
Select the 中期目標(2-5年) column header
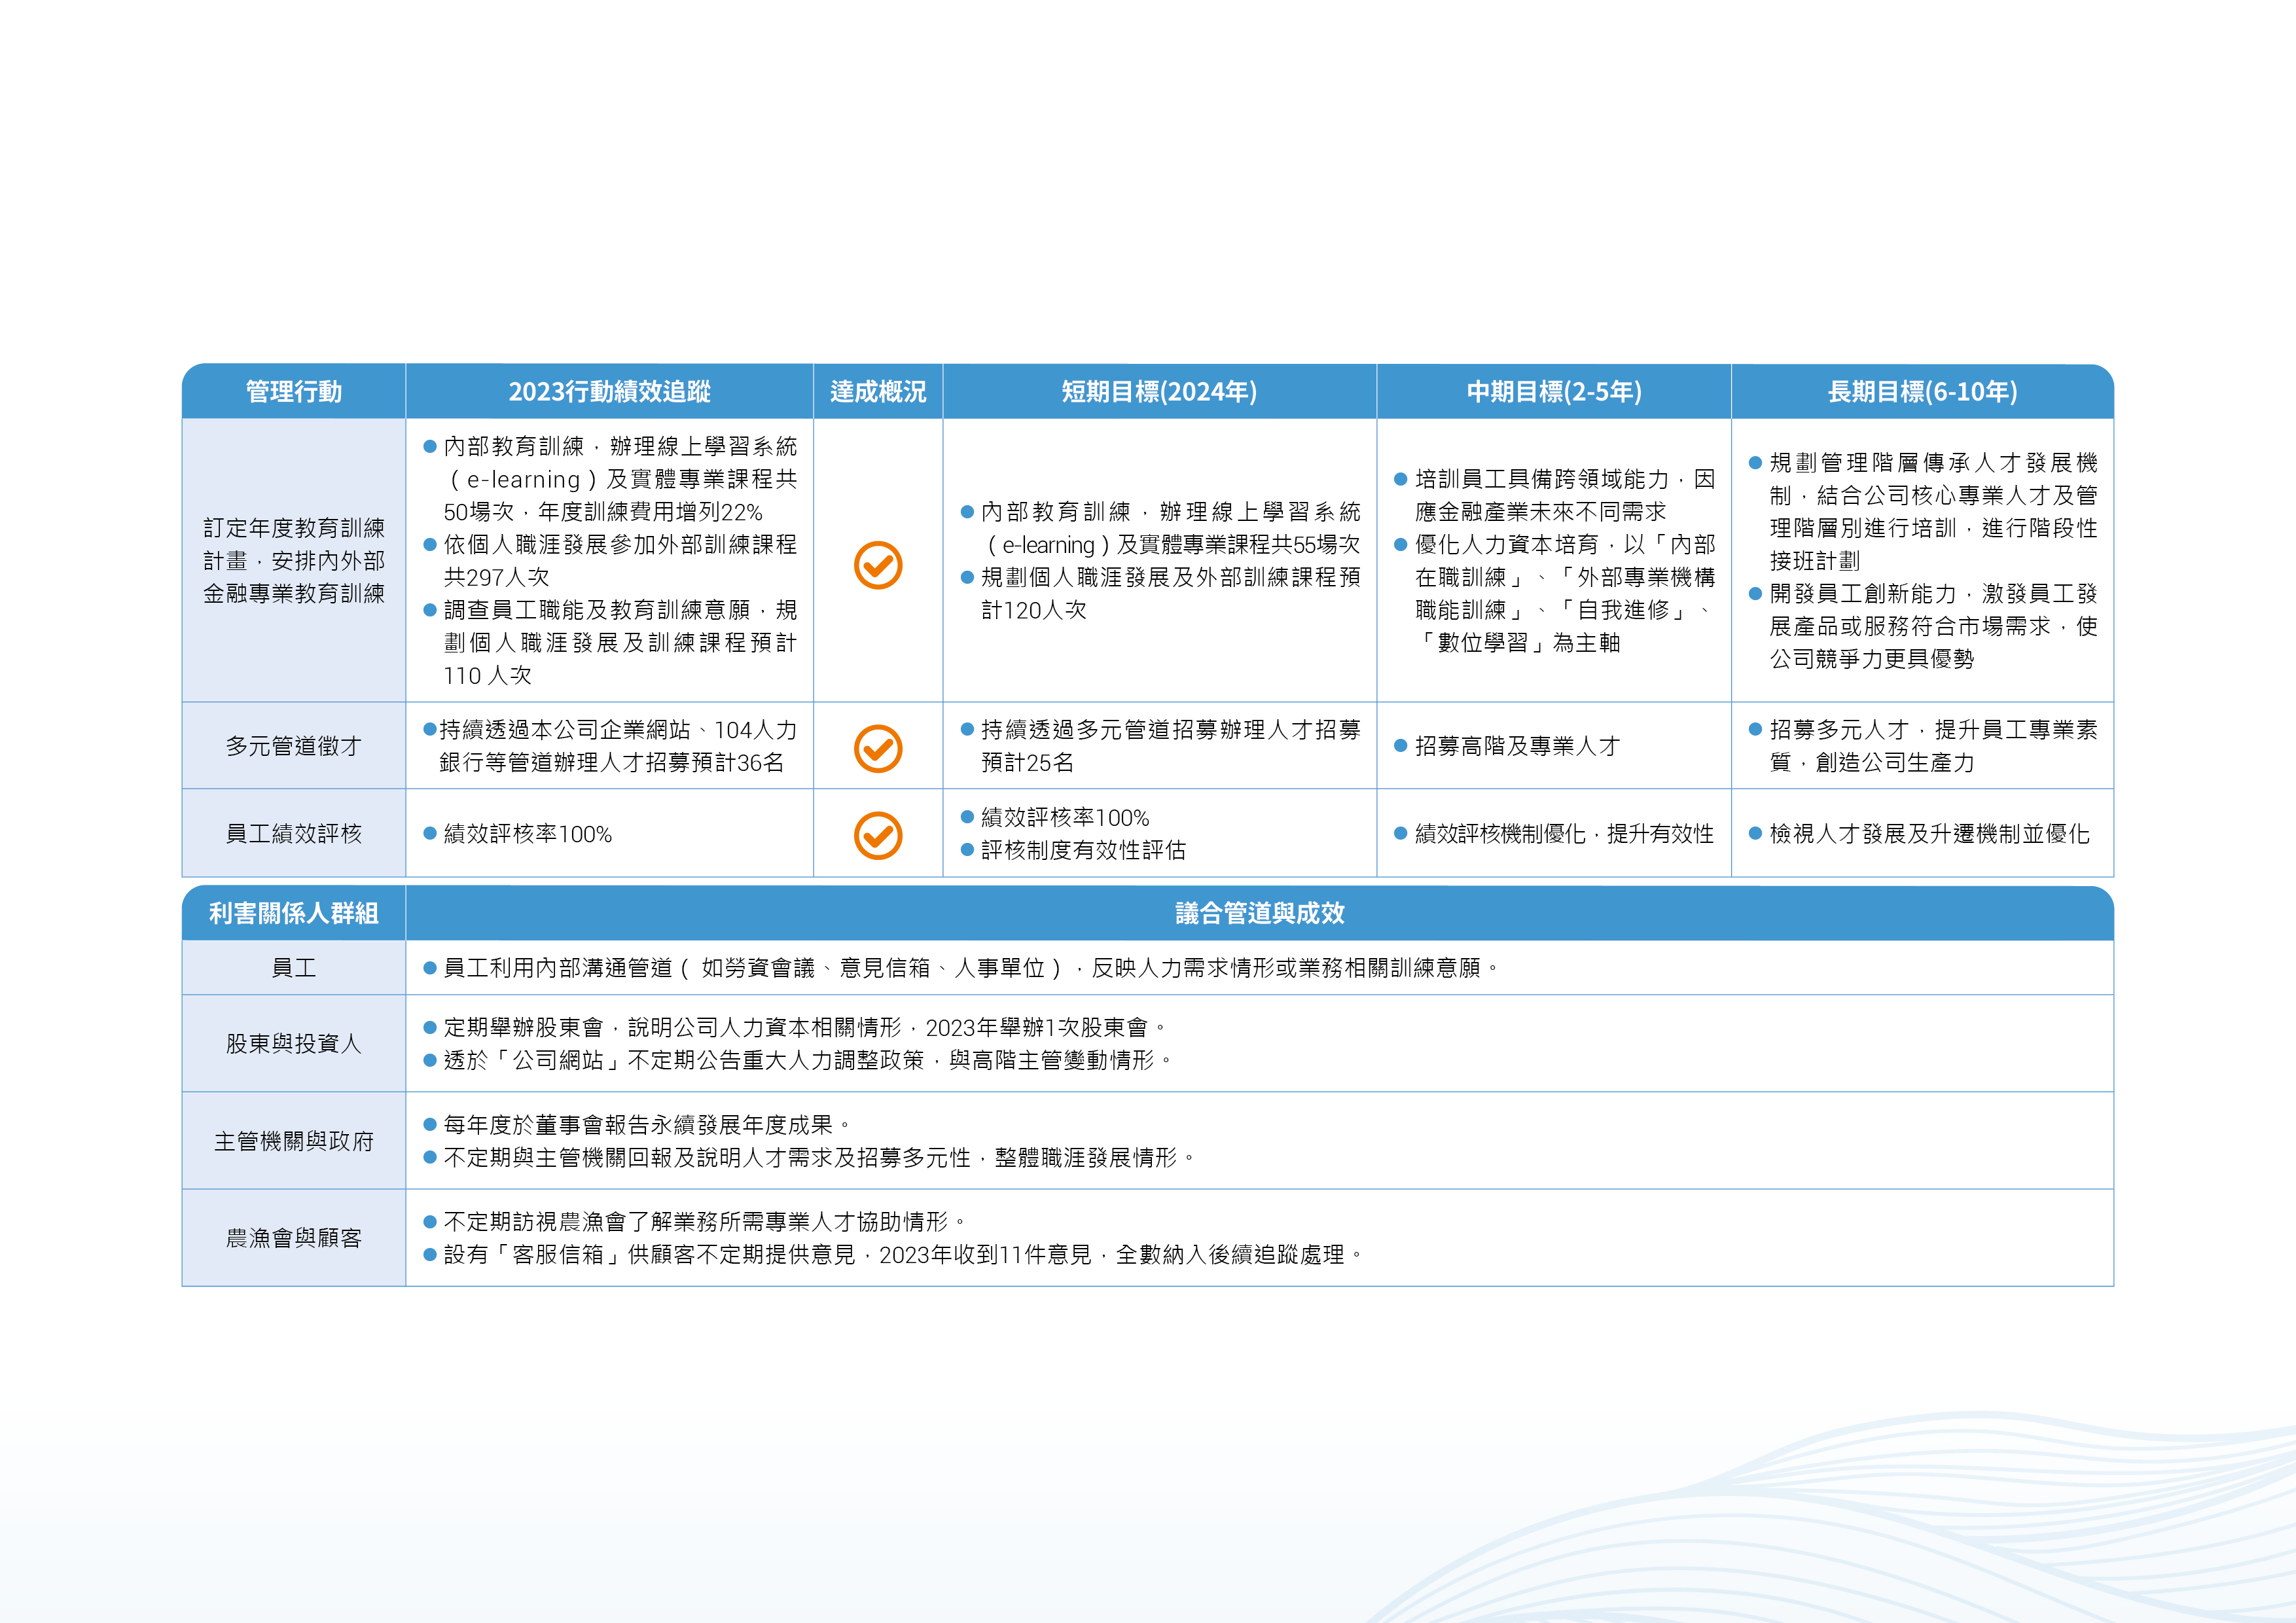[1554, 391]
